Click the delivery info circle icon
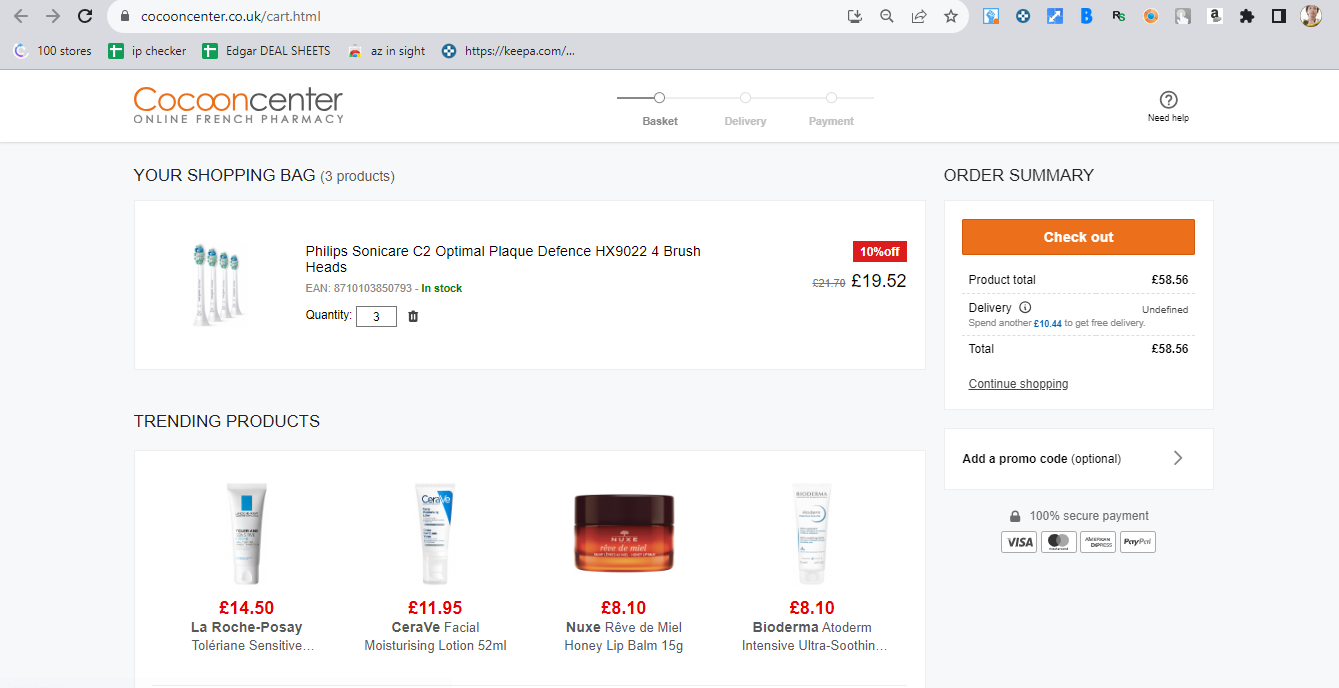 [1025, 308]
